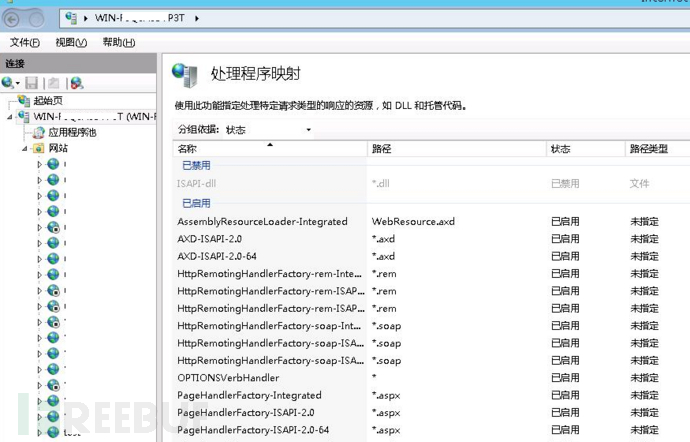
Task: Click the WebResource.axd path cell
Action: 413,221
